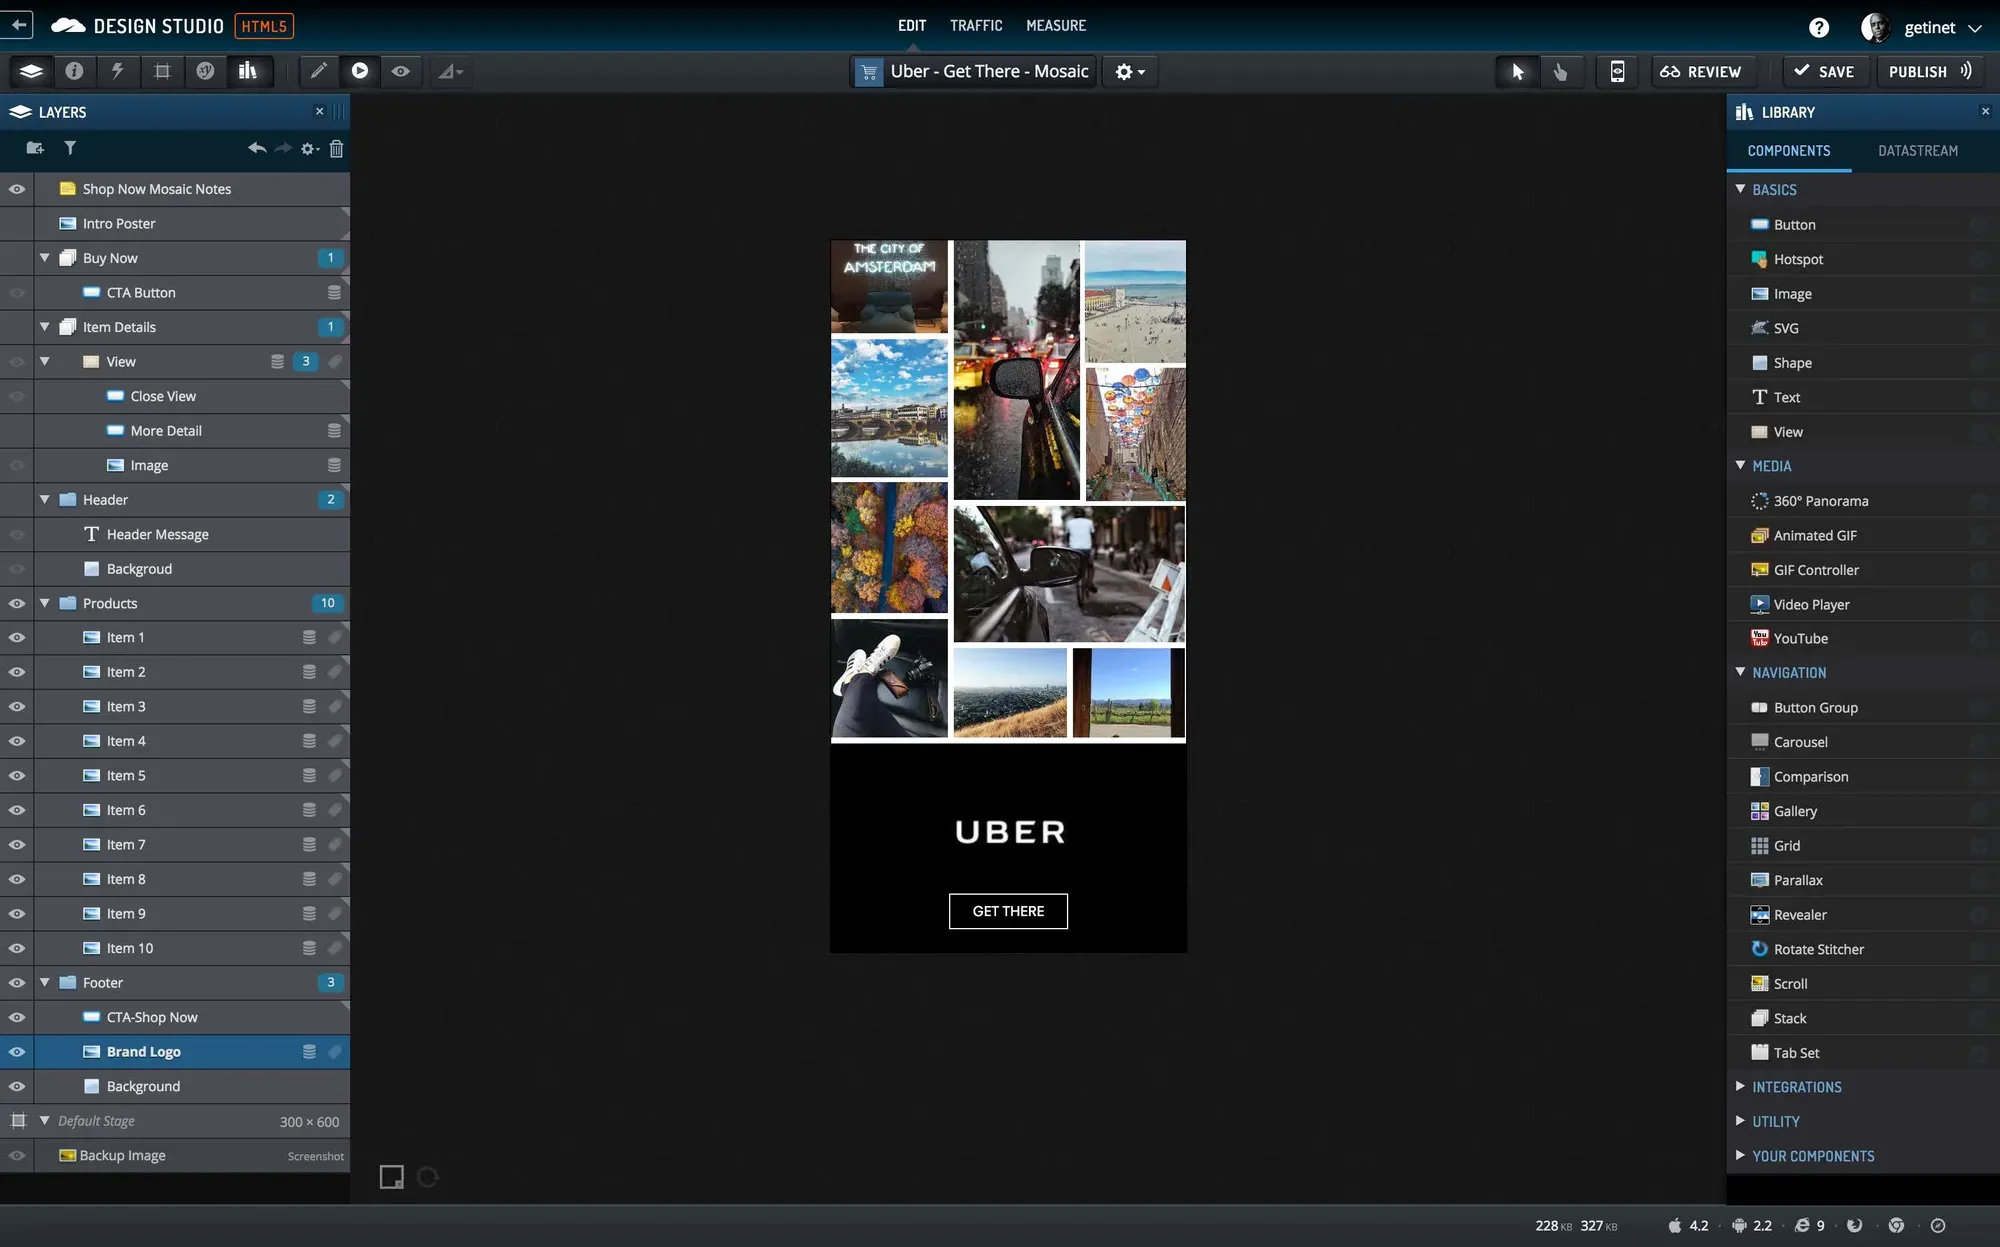Open the gear settings dropdown
This screenshot has height=1247, width=2000.
point(1130,71)
